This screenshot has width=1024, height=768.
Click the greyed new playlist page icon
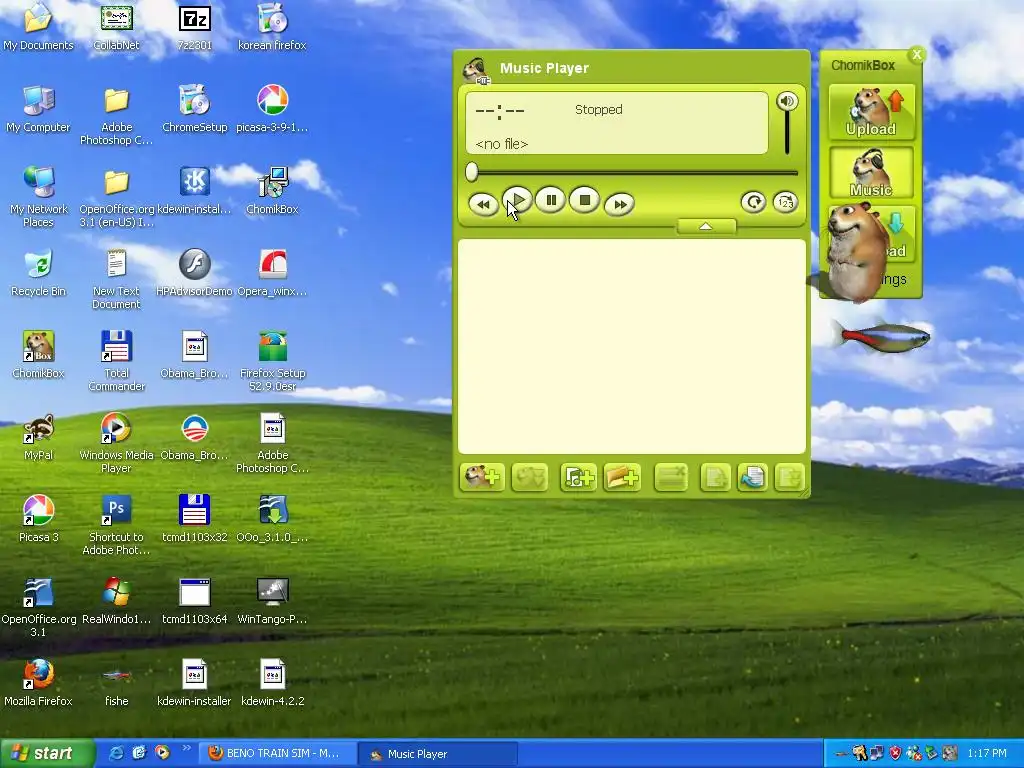pos(715,477)
